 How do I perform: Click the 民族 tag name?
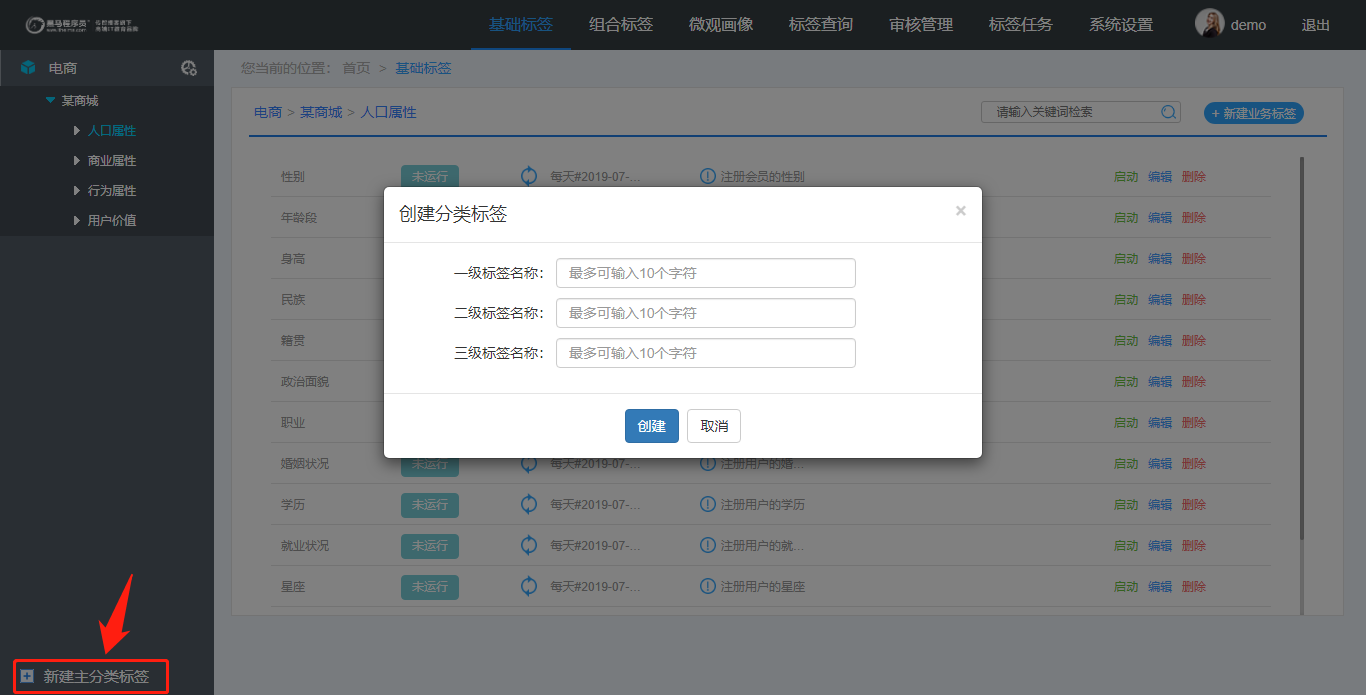[293, 299]
